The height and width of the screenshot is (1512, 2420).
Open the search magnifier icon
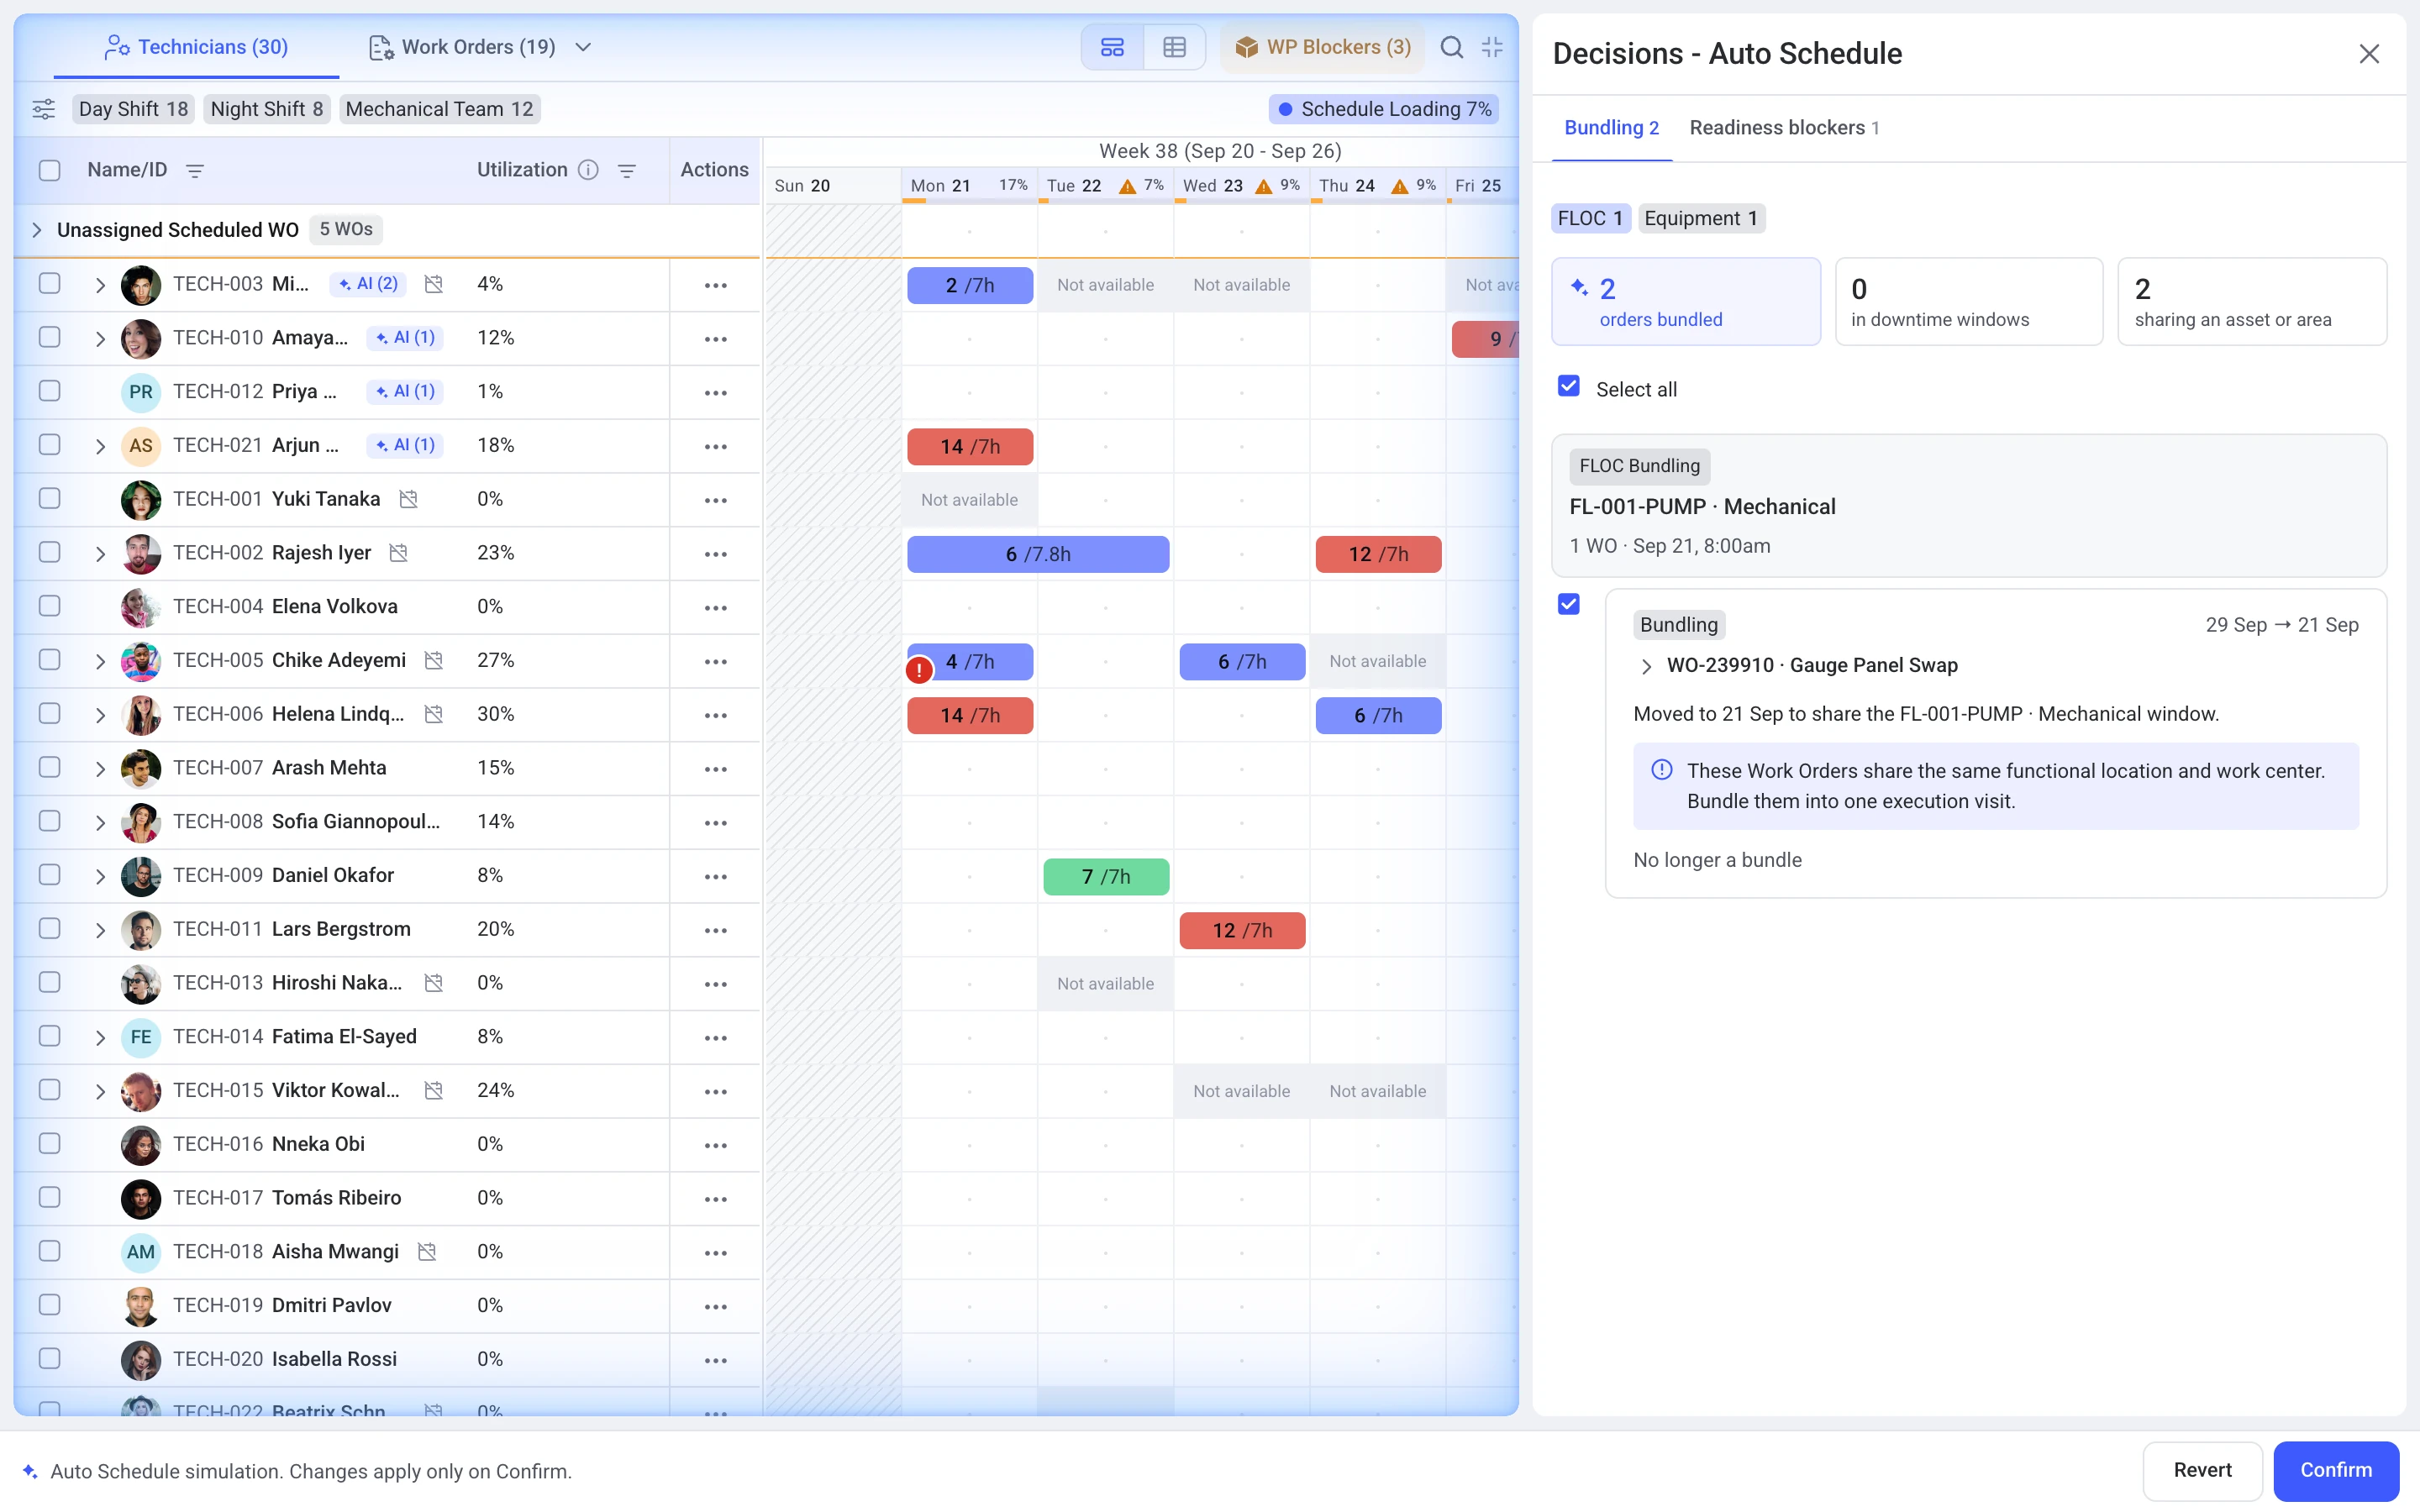[1451, 47]
